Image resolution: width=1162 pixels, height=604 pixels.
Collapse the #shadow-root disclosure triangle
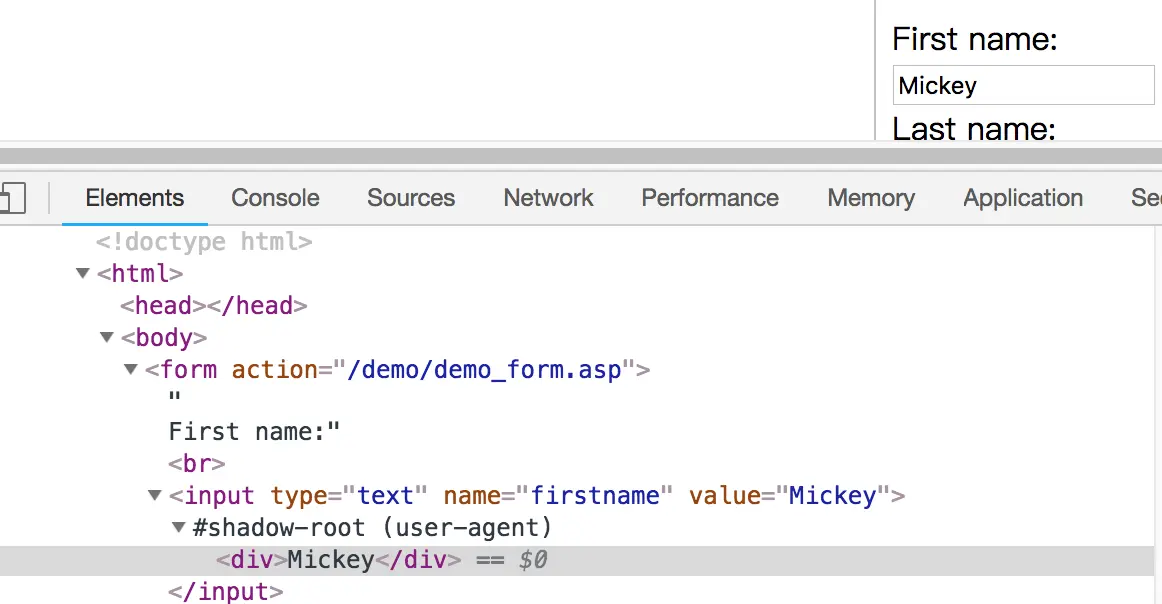coord(179,528)
